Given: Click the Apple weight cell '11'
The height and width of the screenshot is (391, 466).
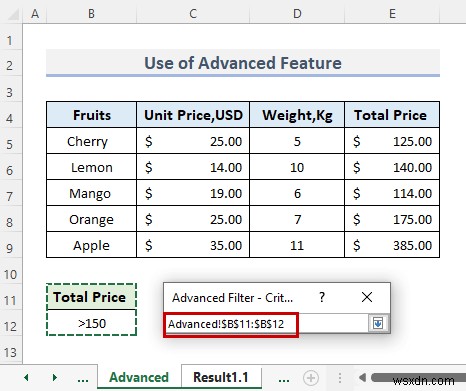Looking at the screenshot, I should [x=297, y=245].
